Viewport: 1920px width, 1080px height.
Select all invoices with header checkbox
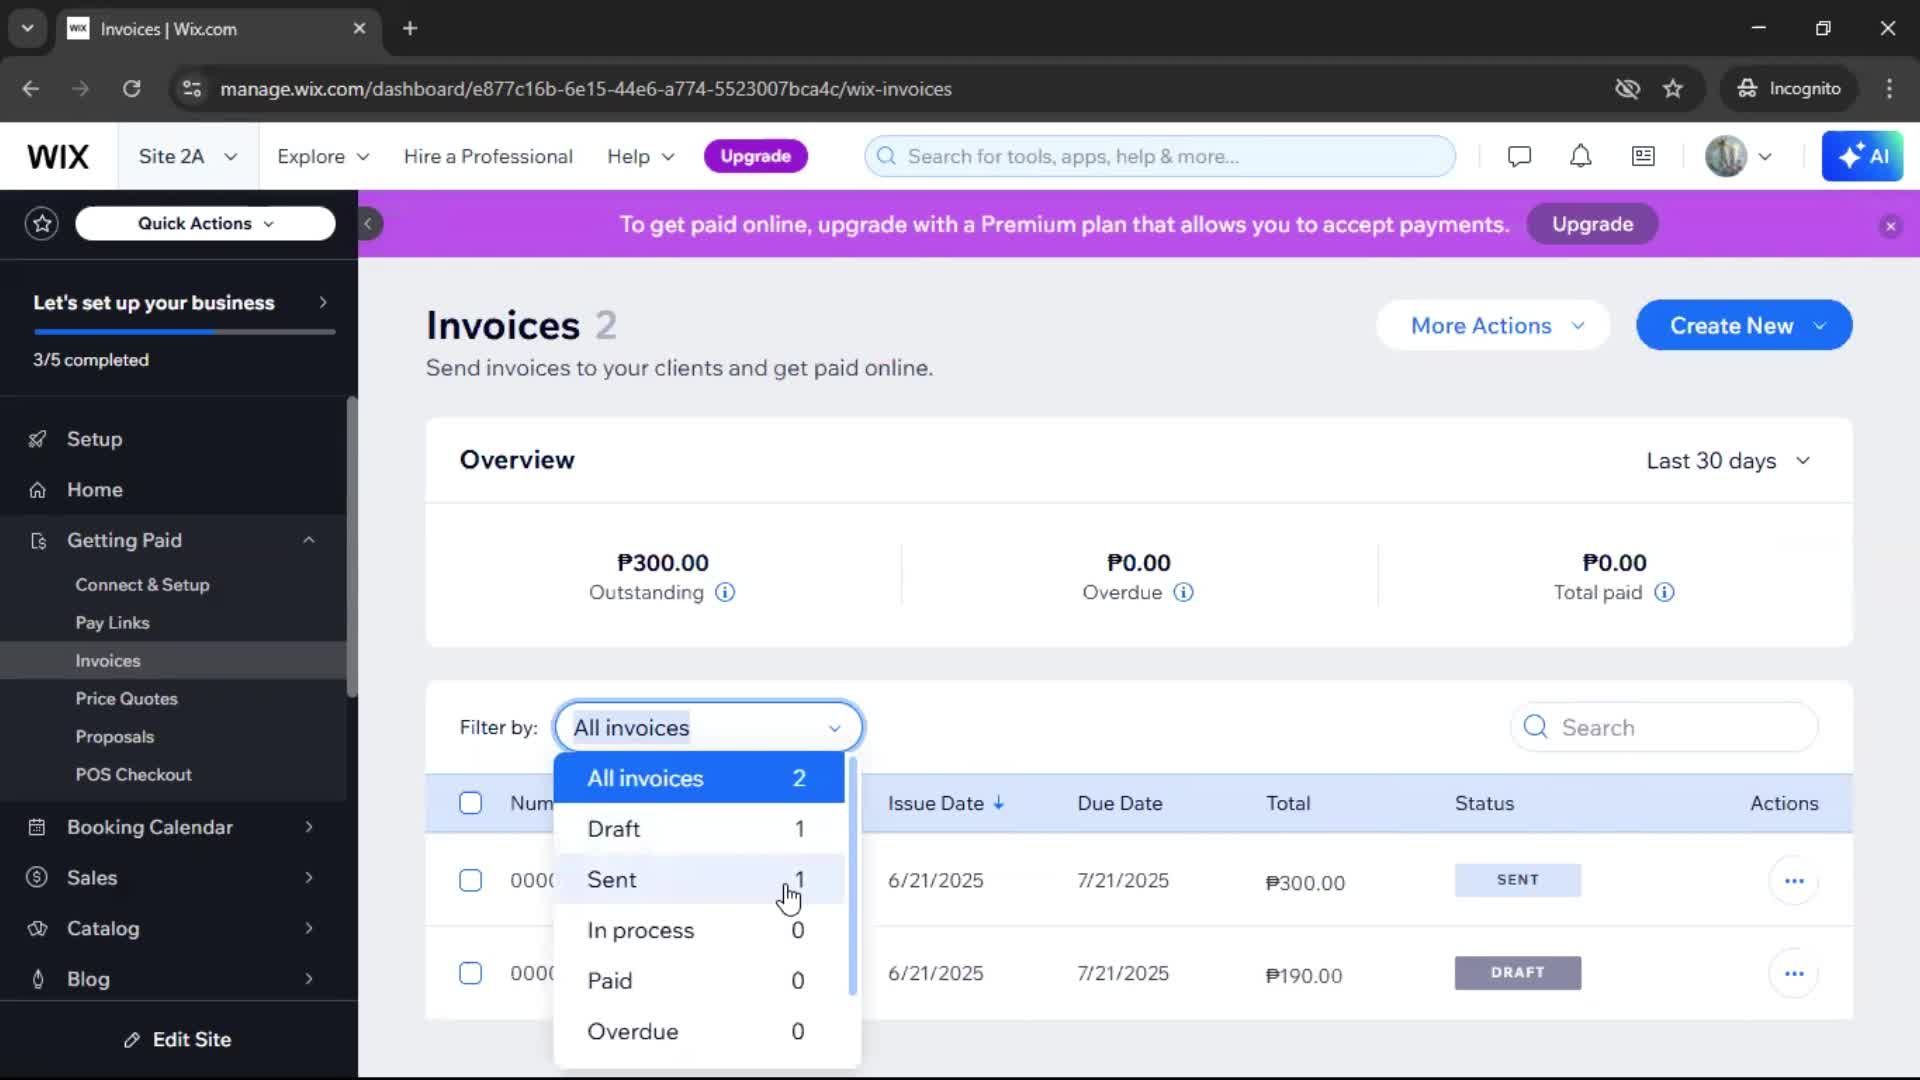click(470, 803)
